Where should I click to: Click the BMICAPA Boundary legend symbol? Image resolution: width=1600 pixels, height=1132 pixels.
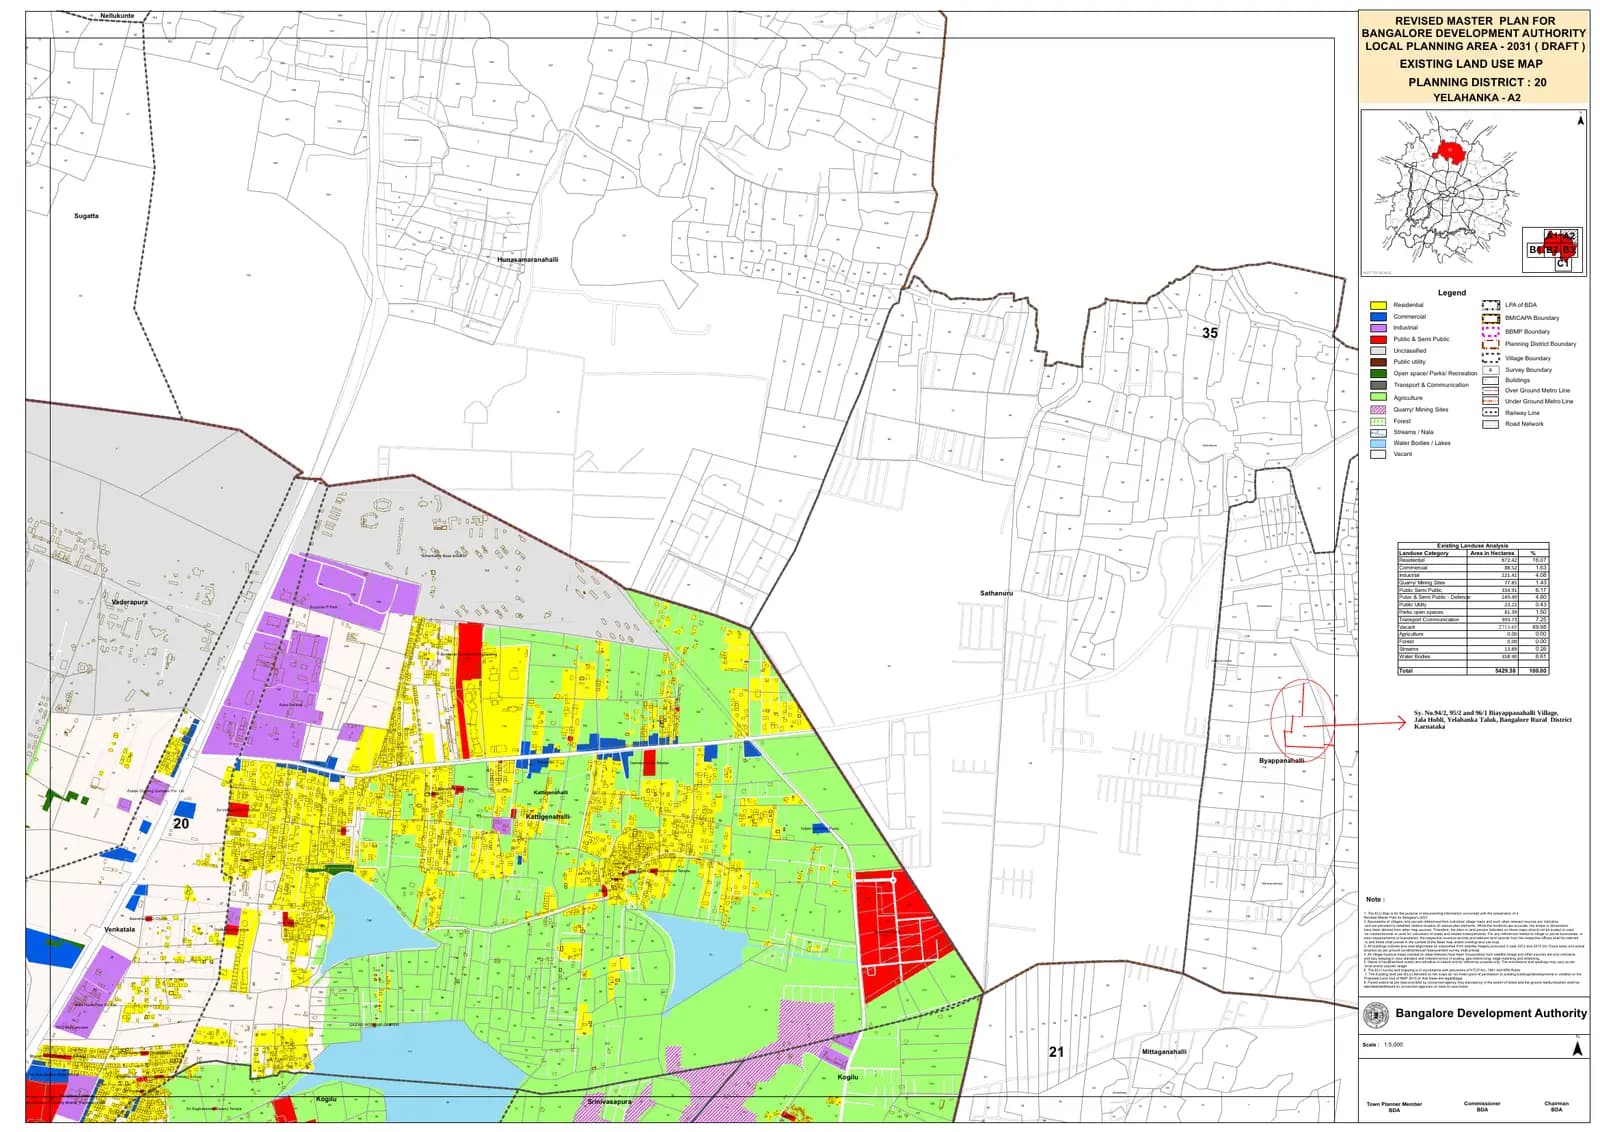(1490, 318)
